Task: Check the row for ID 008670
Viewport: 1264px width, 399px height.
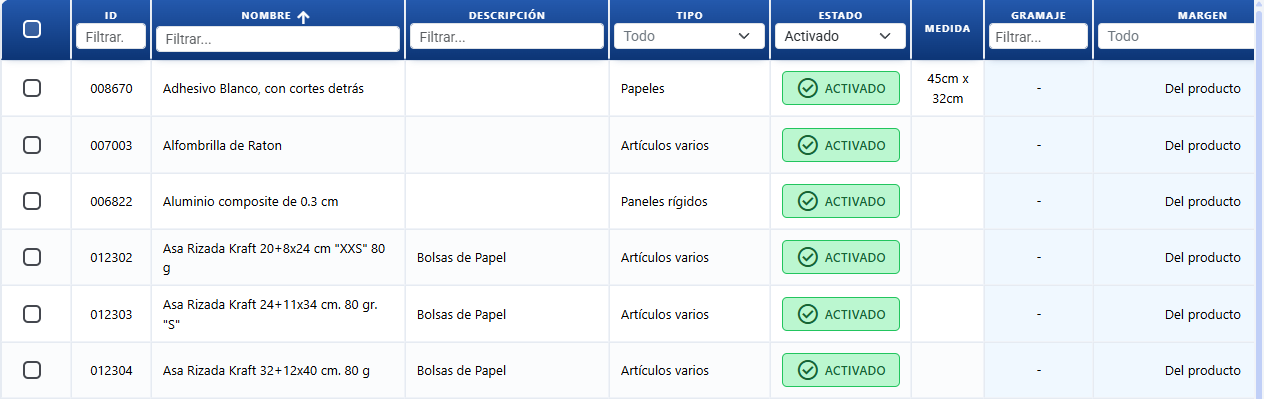Action: click(32, 88)
